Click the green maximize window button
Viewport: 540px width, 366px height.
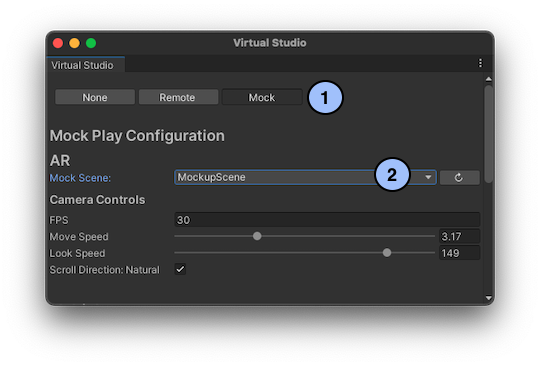(x=91, y=43)
